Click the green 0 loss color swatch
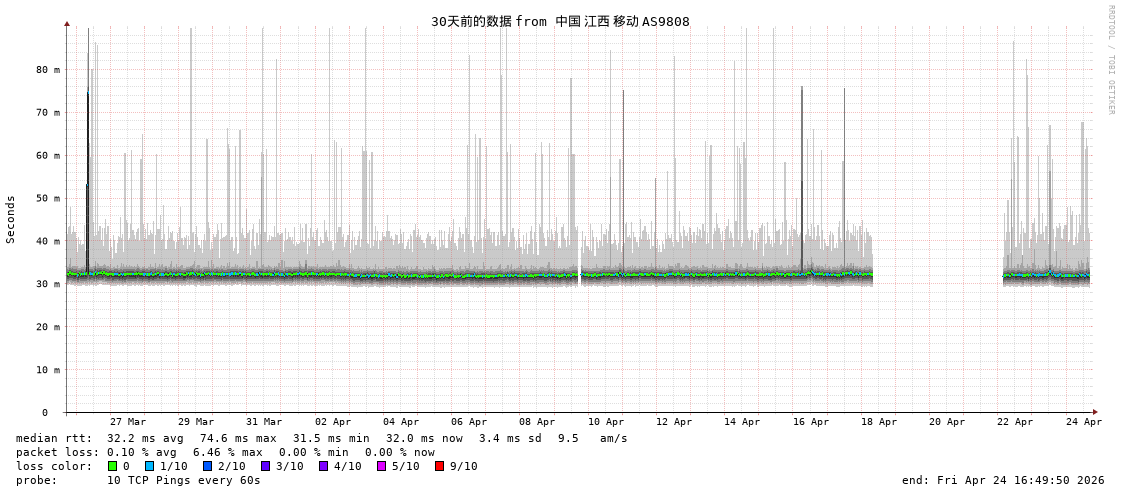Screen dimensions: 1121x494 [113, 466]
